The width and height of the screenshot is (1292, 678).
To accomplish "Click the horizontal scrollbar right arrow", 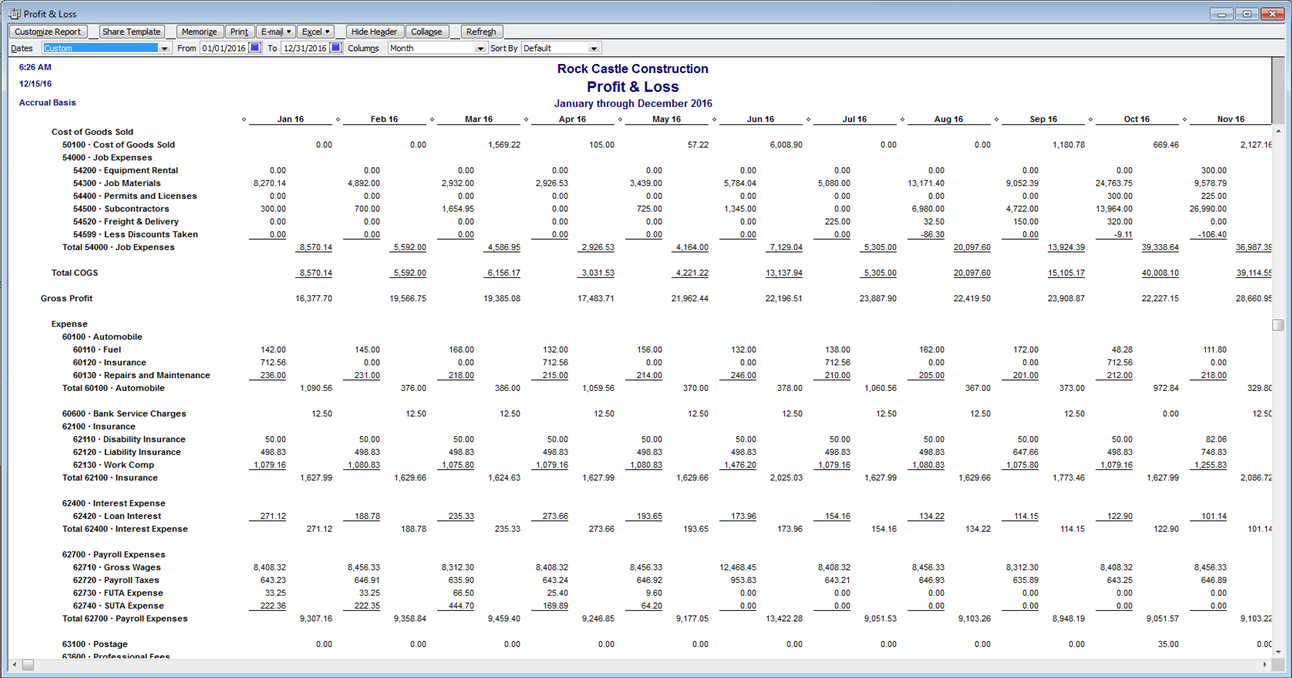I will [1264, 664].
